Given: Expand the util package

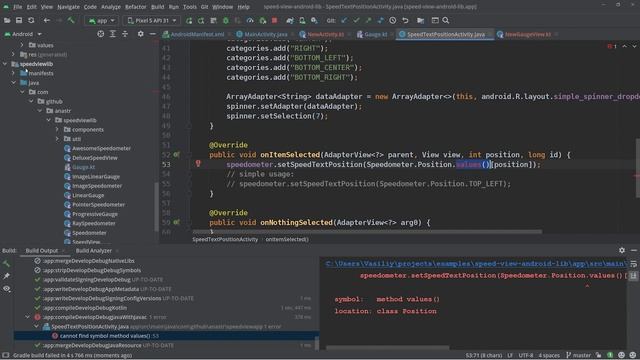Looking at the screenshot, I should point(57,139).
